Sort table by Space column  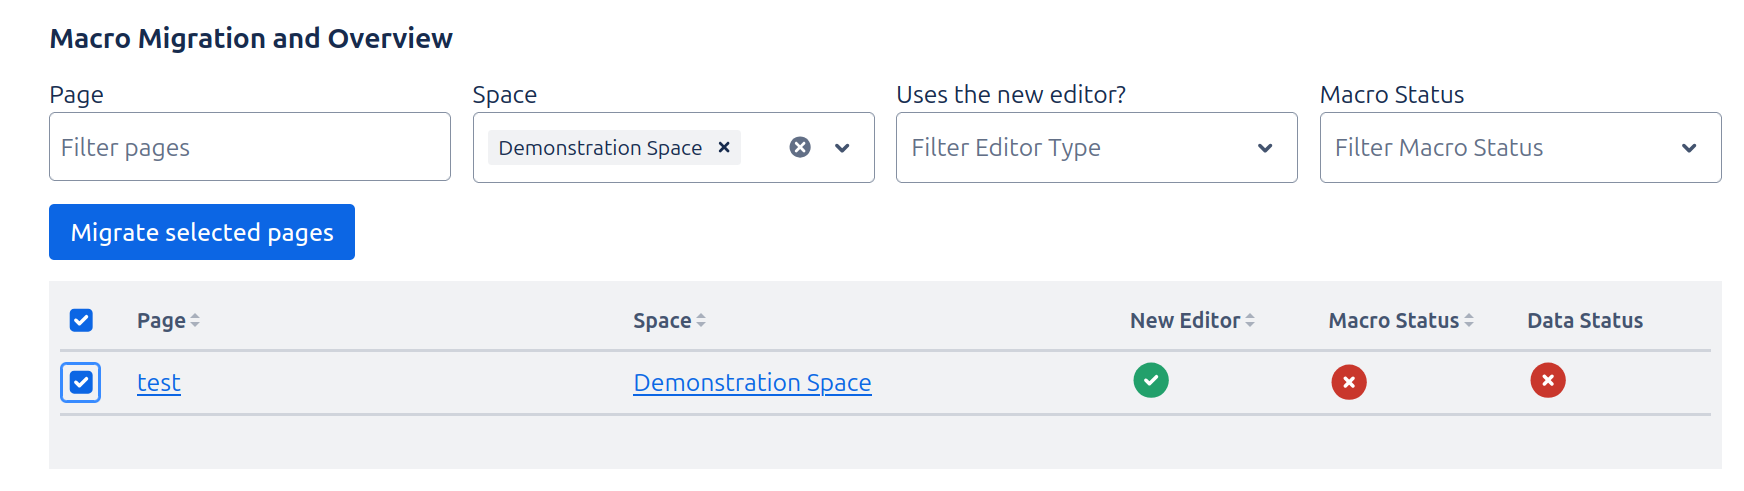669,321
